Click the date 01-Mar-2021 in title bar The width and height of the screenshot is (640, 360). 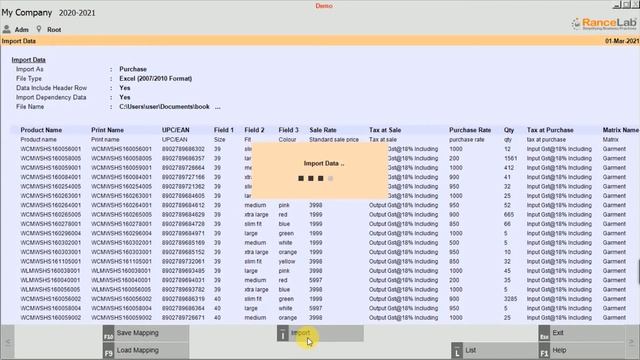622,41
